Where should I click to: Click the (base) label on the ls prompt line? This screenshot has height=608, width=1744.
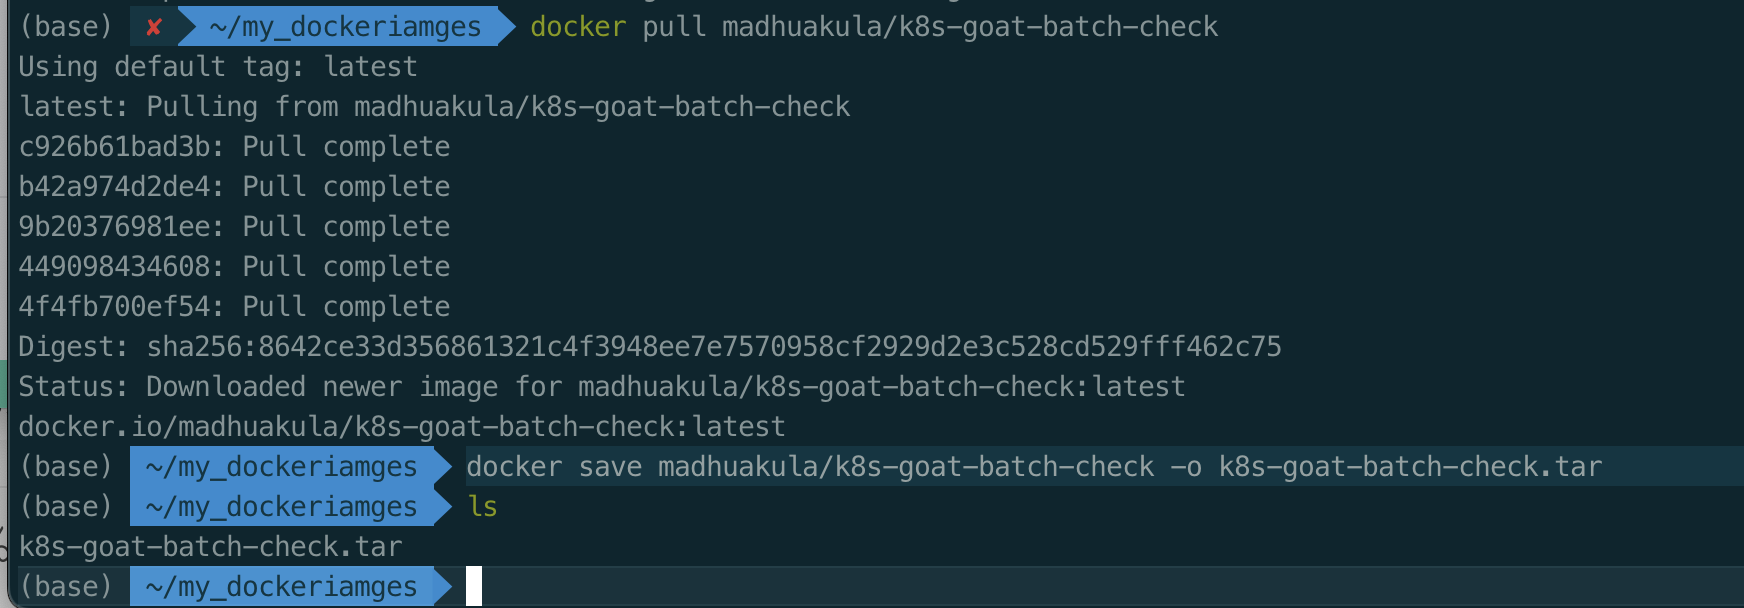(x=66, y=507)
